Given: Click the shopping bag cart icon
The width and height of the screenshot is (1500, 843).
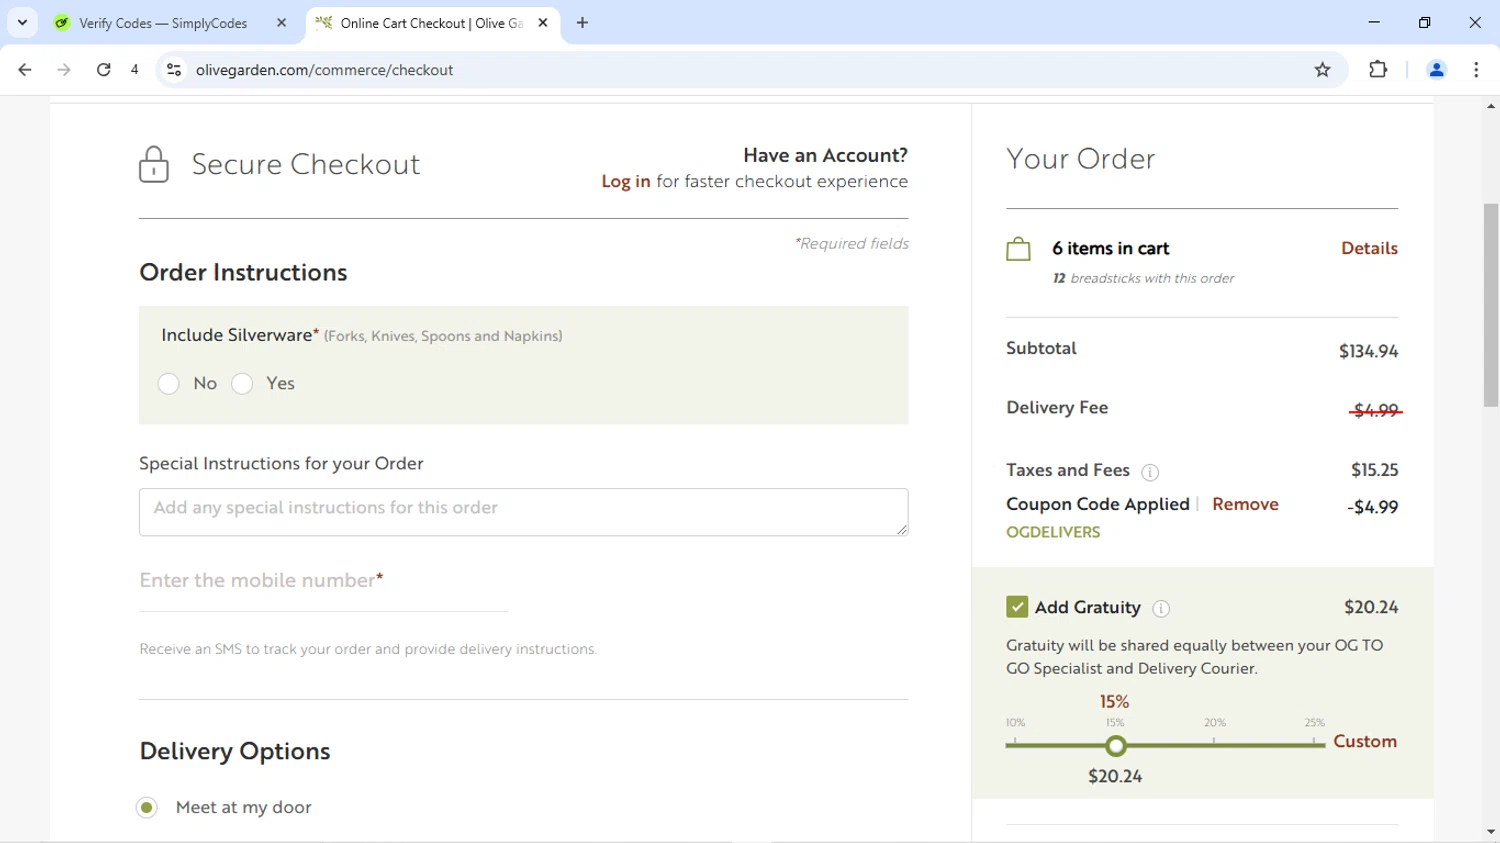Looking at the screenshot, I should point(1018,249).
